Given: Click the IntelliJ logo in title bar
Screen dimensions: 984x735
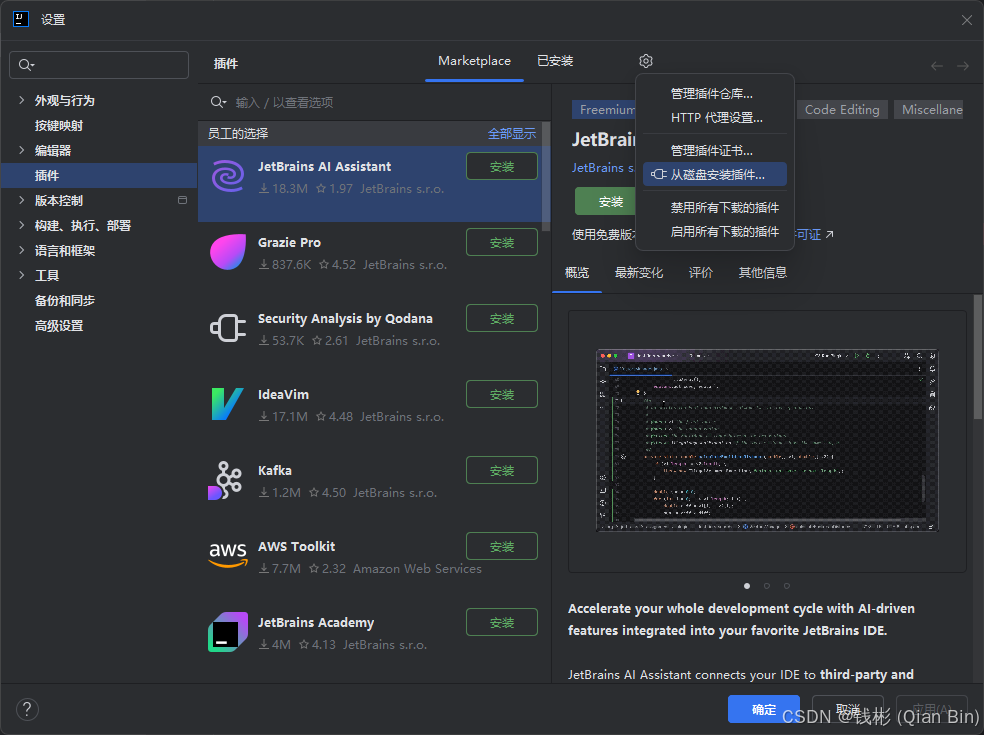Looking at the screenshot, I should pos(21,19).
